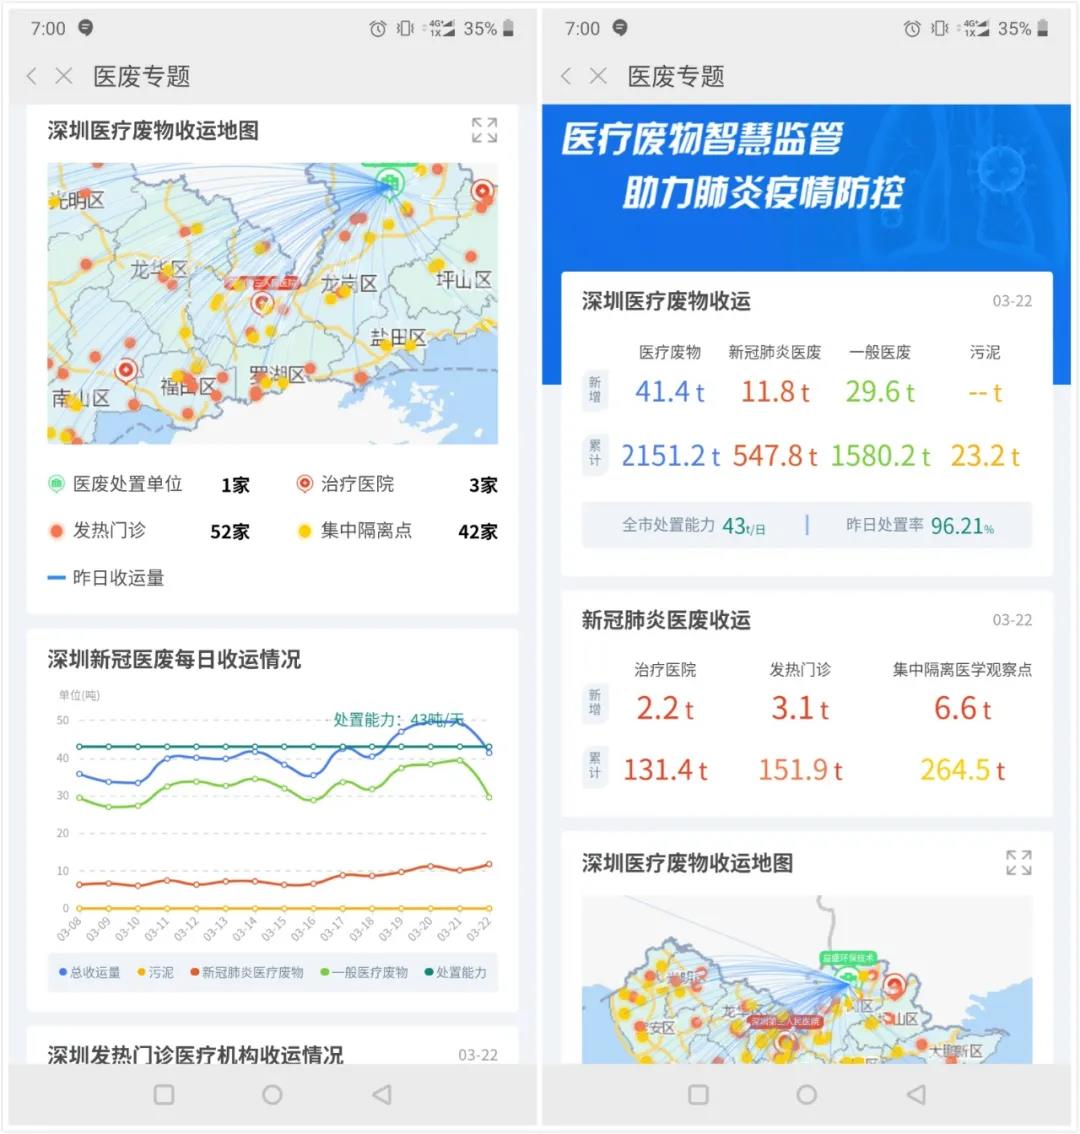Image resolution: width=1080 pixels, height=1134 pixels.
Task: Tap the yellow 集中隔离点 legend dot
Action: tap(305, 531)
